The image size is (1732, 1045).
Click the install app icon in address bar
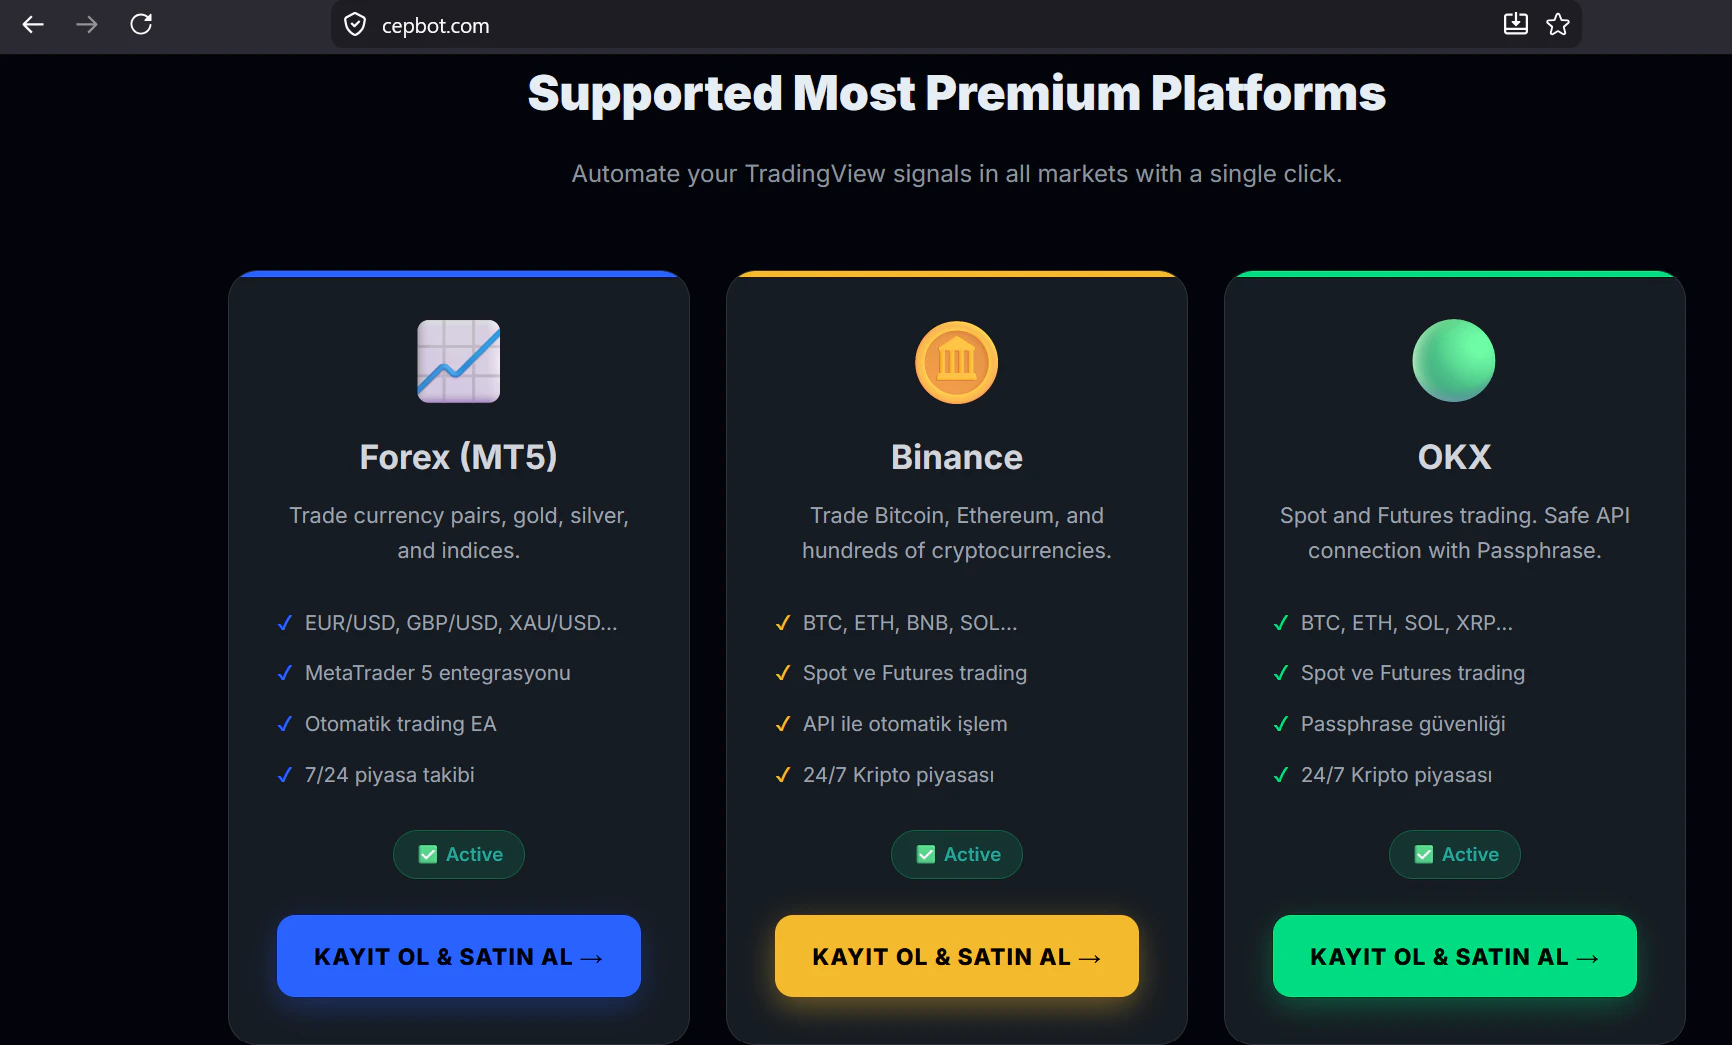coord(1516,24)
